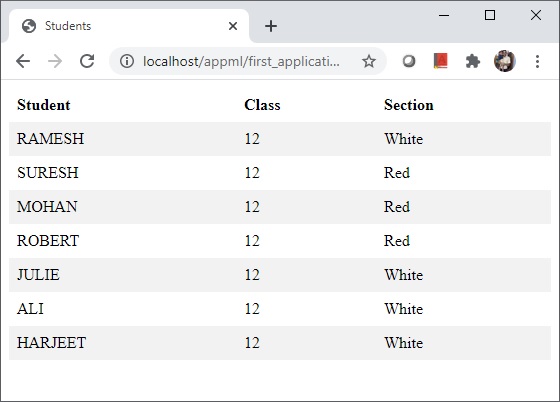Viewport: 560px width, 402px height.
Task: Click the Section column header
Action: pos(409,105)
